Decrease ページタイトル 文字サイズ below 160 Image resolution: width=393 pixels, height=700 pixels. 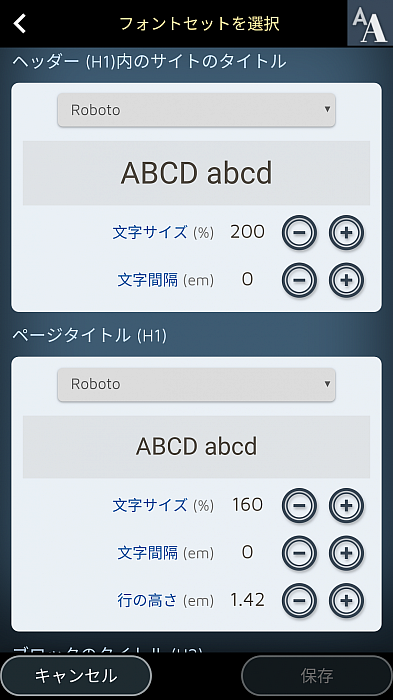(x=299, y=505)
